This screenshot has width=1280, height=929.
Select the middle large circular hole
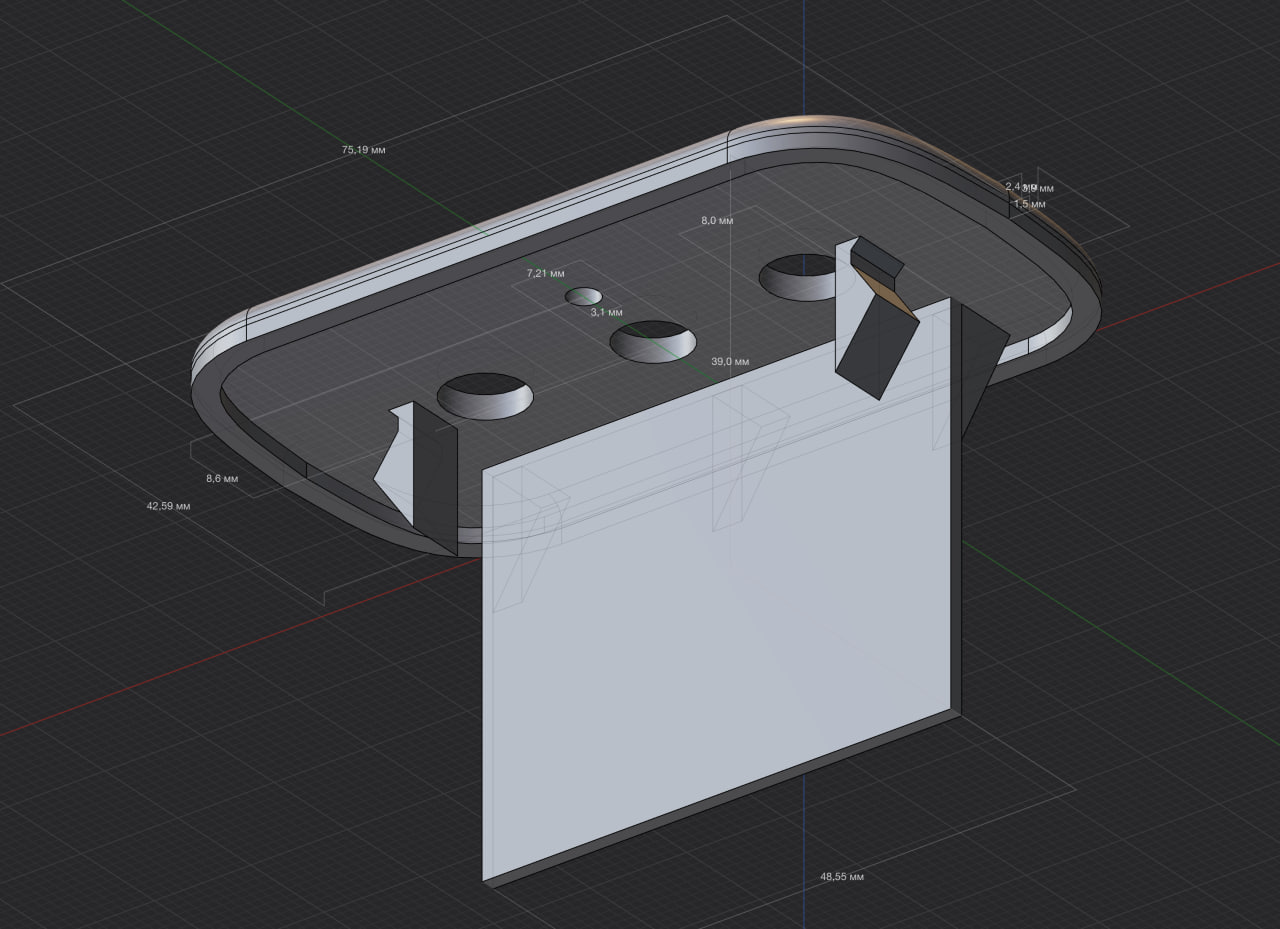[x=653, y=342]
